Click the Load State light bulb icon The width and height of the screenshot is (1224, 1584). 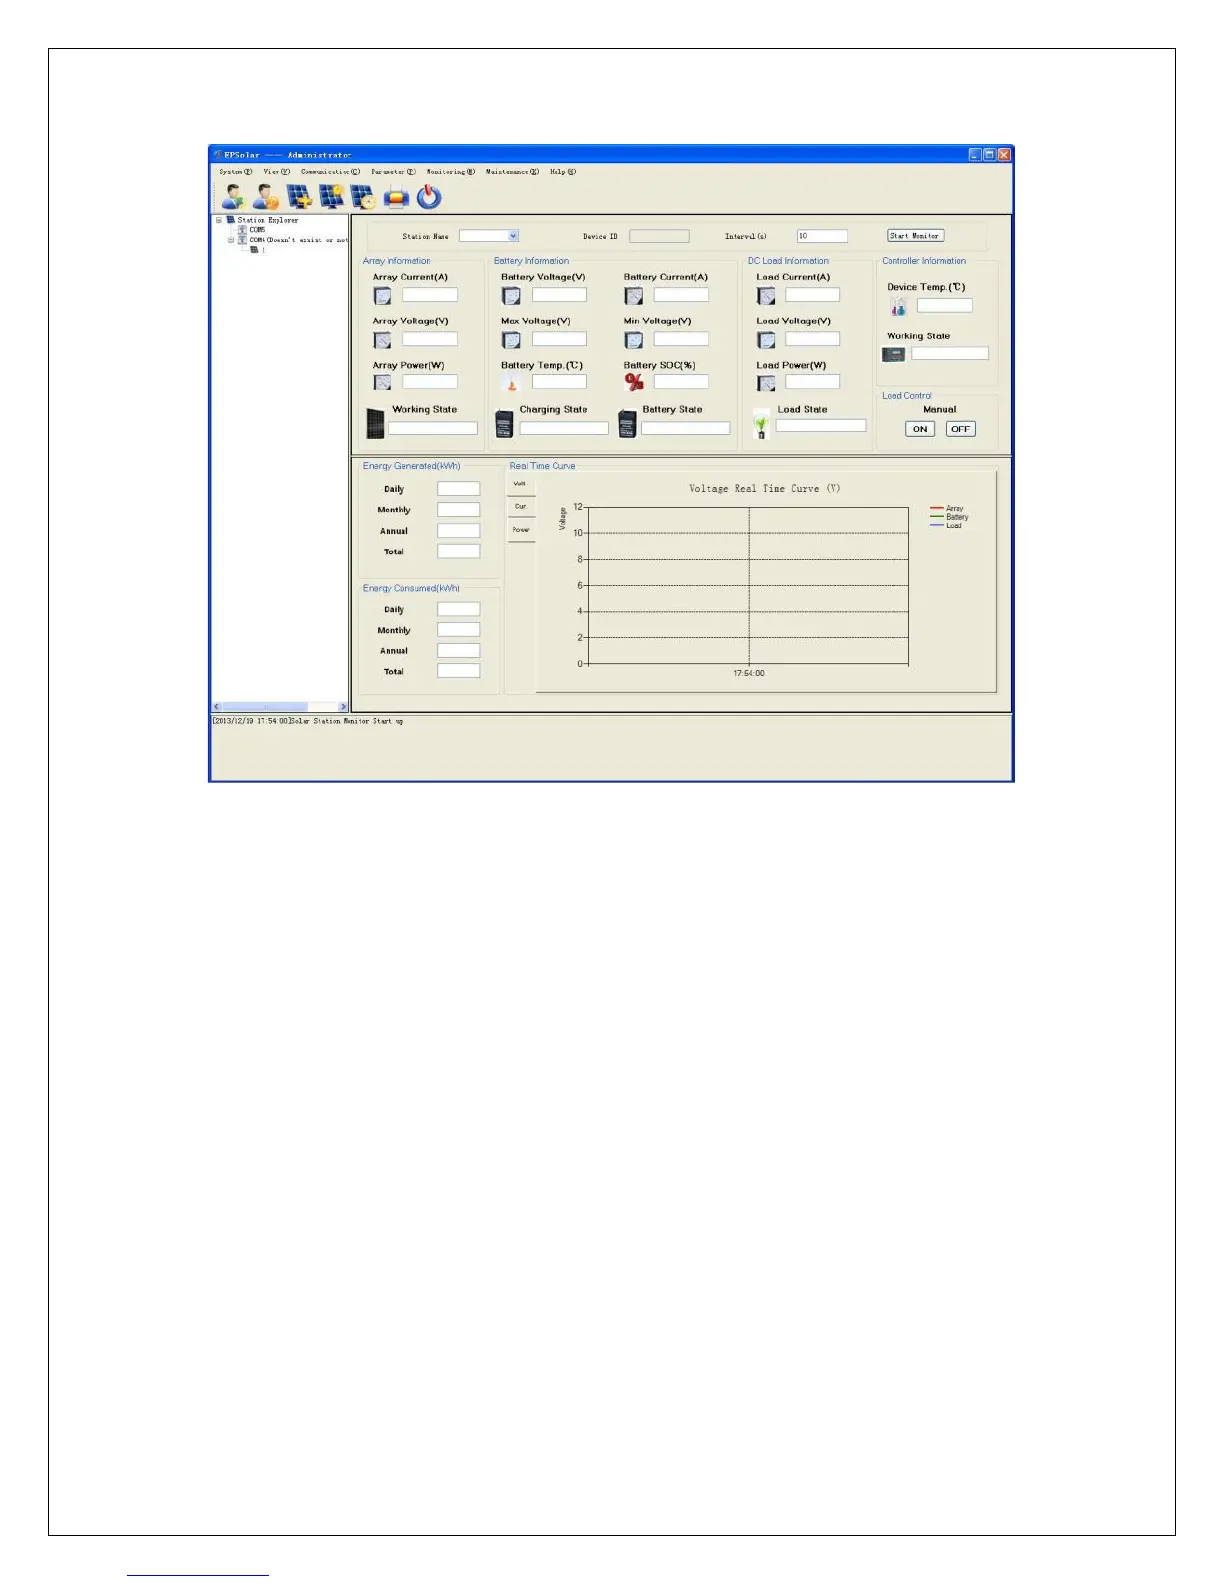click(761, 425)
